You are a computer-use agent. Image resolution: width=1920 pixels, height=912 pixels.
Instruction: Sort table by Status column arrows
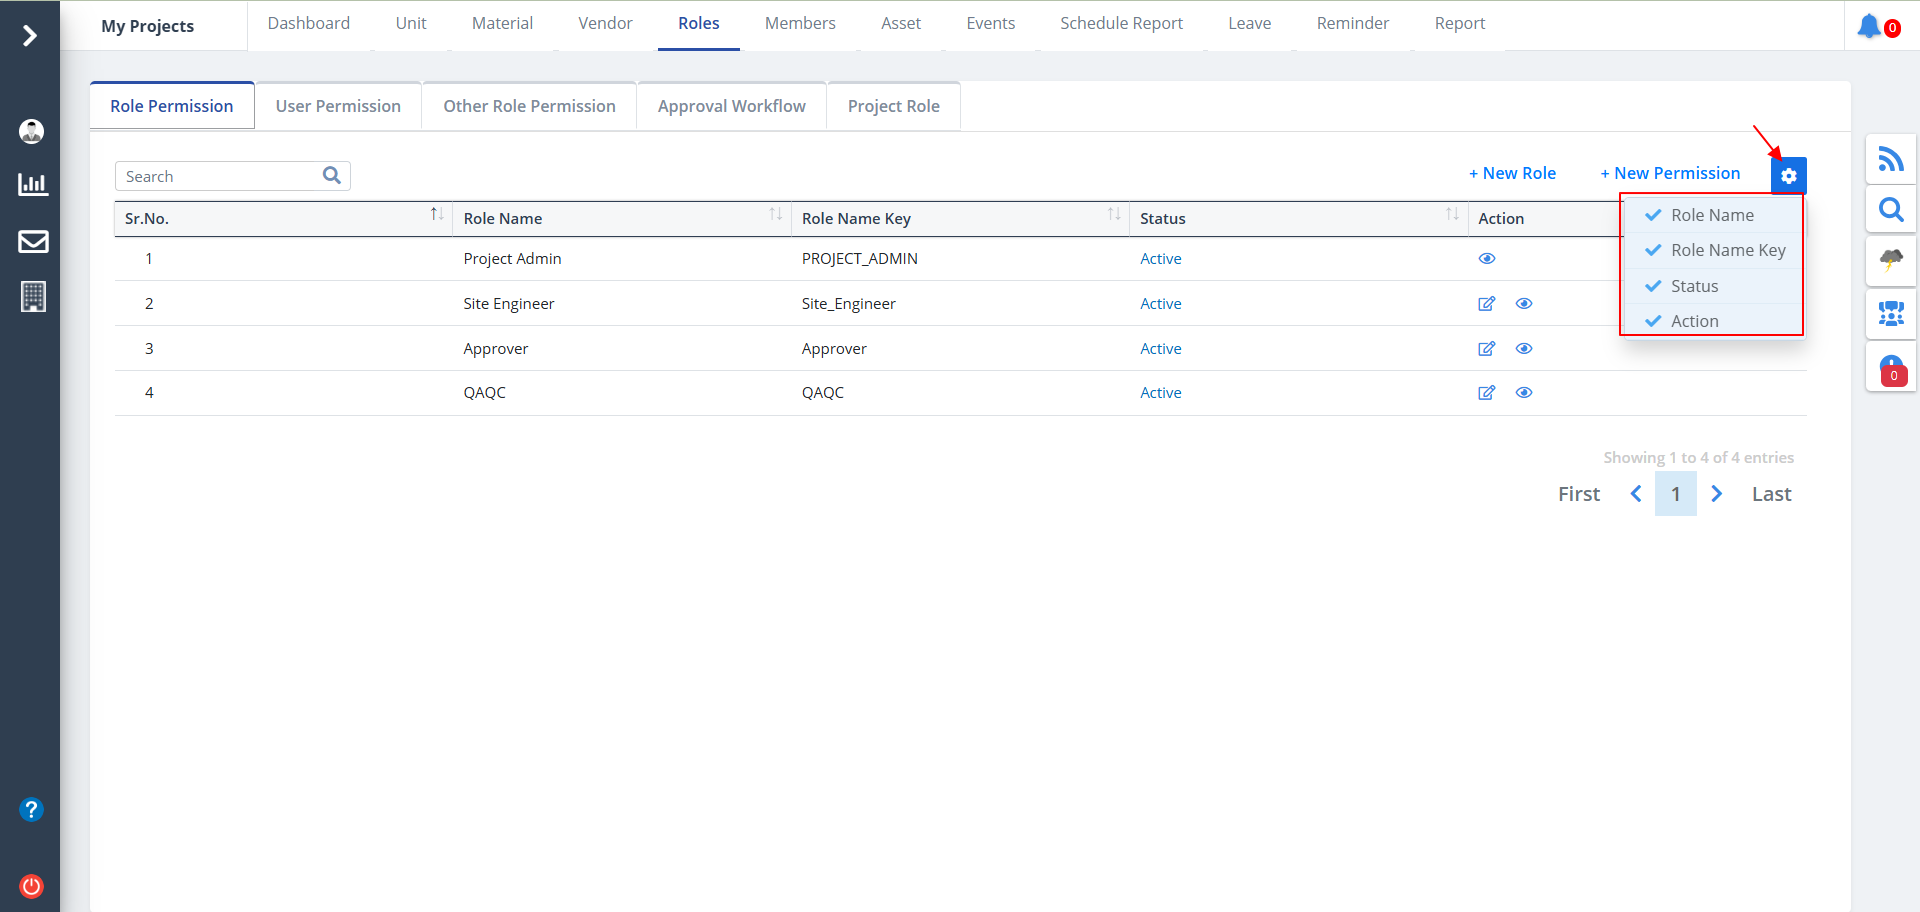(1452, 215)
